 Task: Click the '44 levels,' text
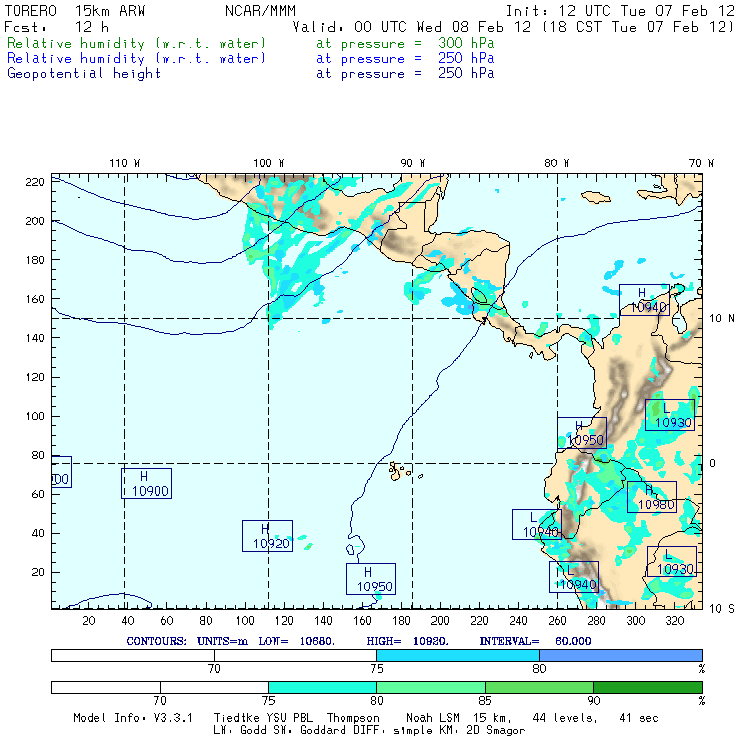[565, 718]
